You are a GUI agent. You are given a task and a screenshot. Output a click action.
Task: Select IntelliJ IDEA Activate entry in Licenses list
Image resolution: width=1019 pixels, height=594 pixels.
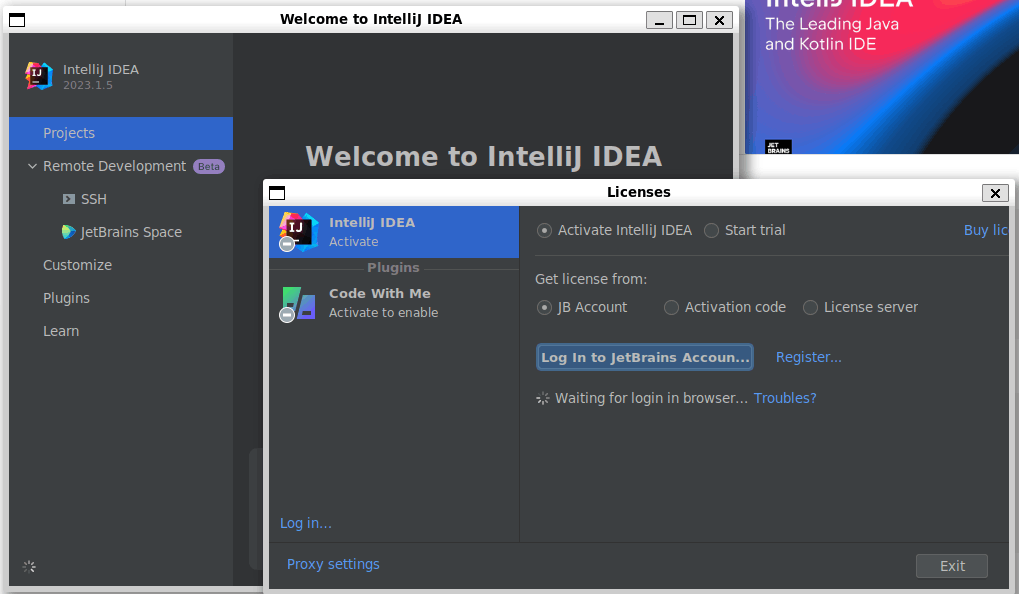[x=394, y=232]
